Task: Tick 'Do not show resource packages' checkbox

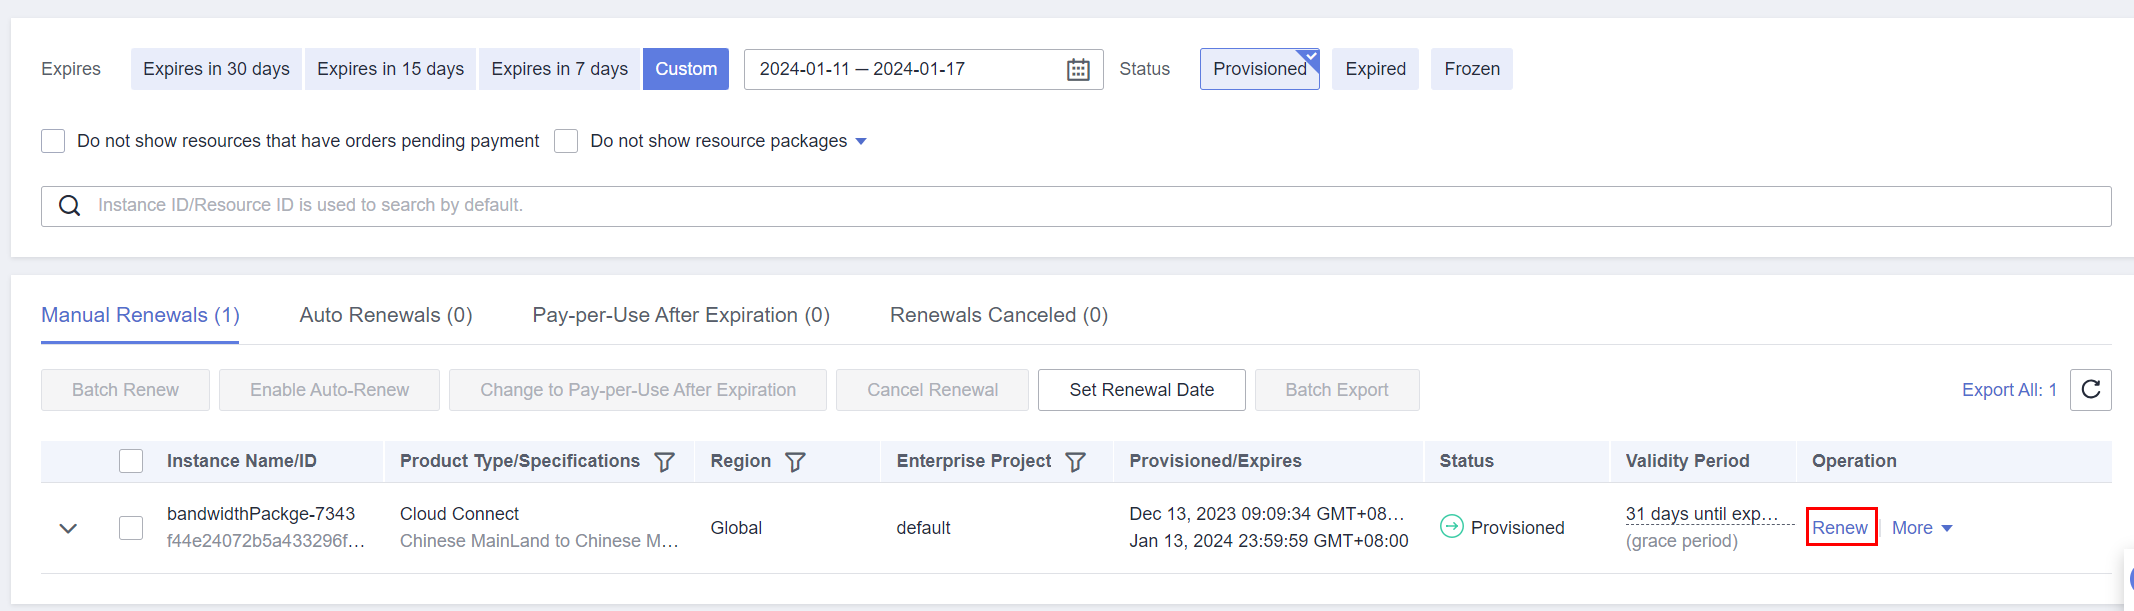Action: [x=566, y=141]
